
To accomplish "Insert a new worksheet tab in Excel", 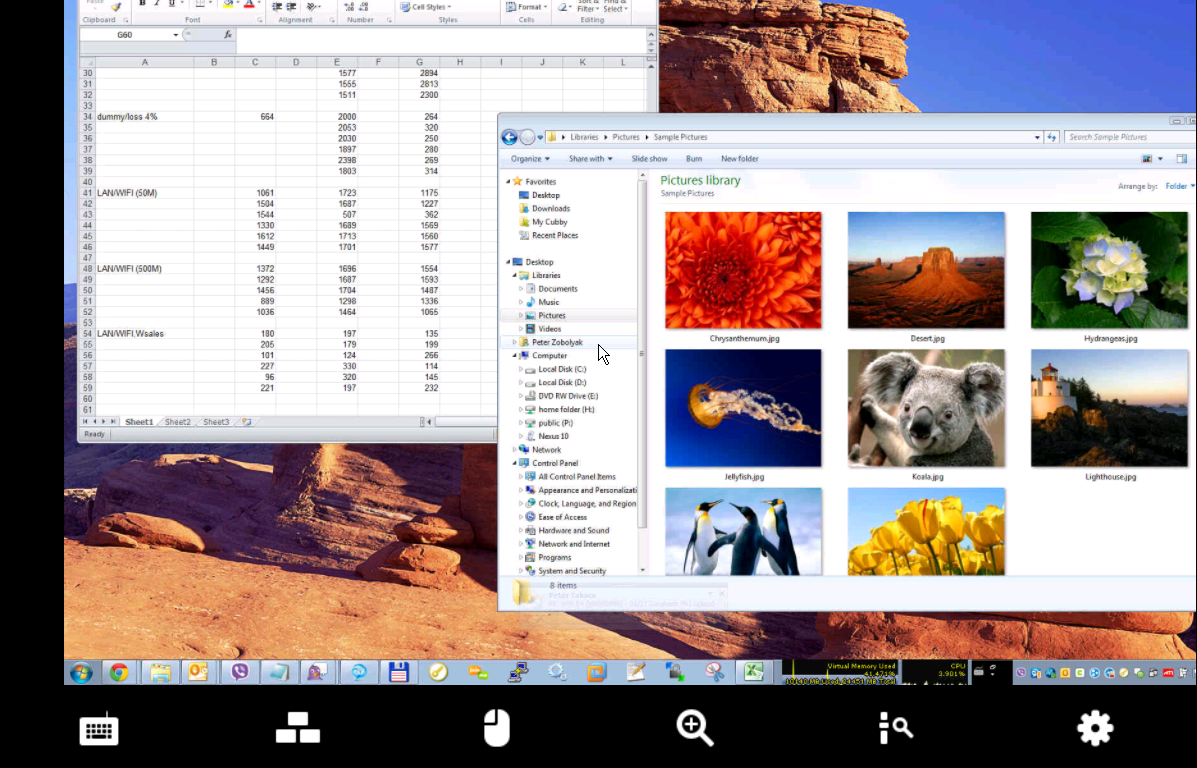I will point(247,421).
